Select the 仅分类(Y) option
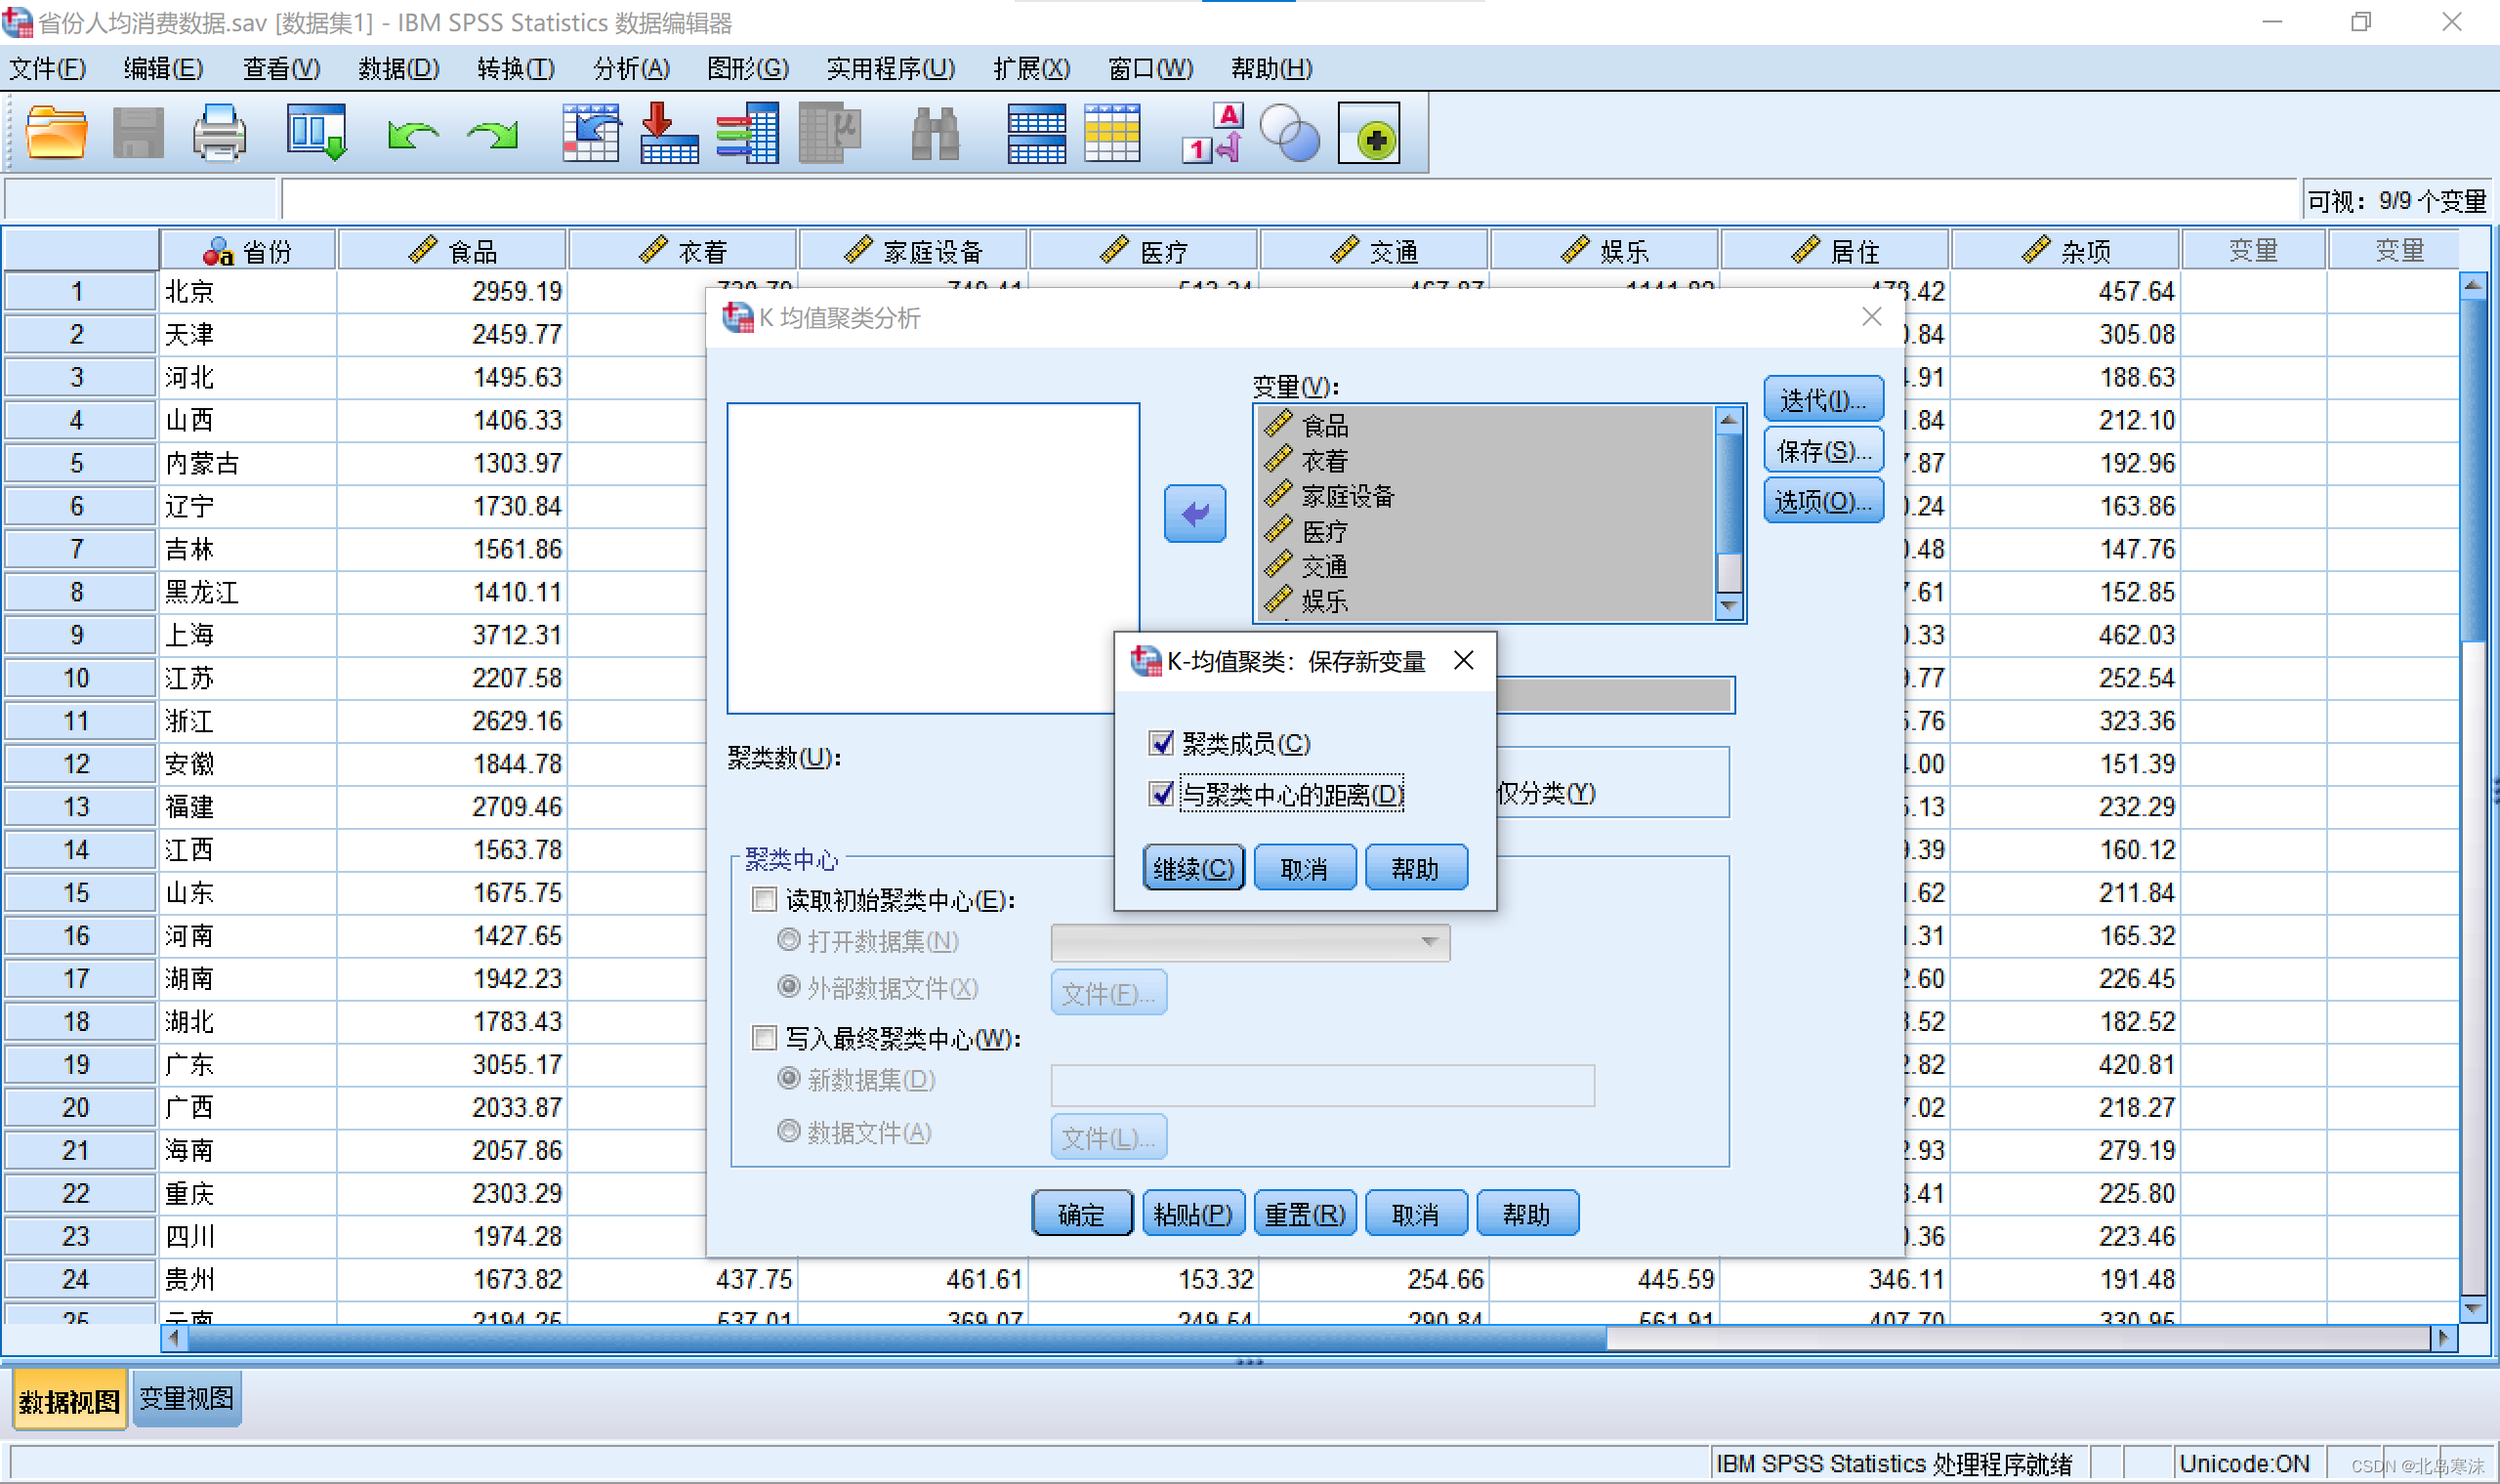The image size is (2500, 1484). point(1545,793)
